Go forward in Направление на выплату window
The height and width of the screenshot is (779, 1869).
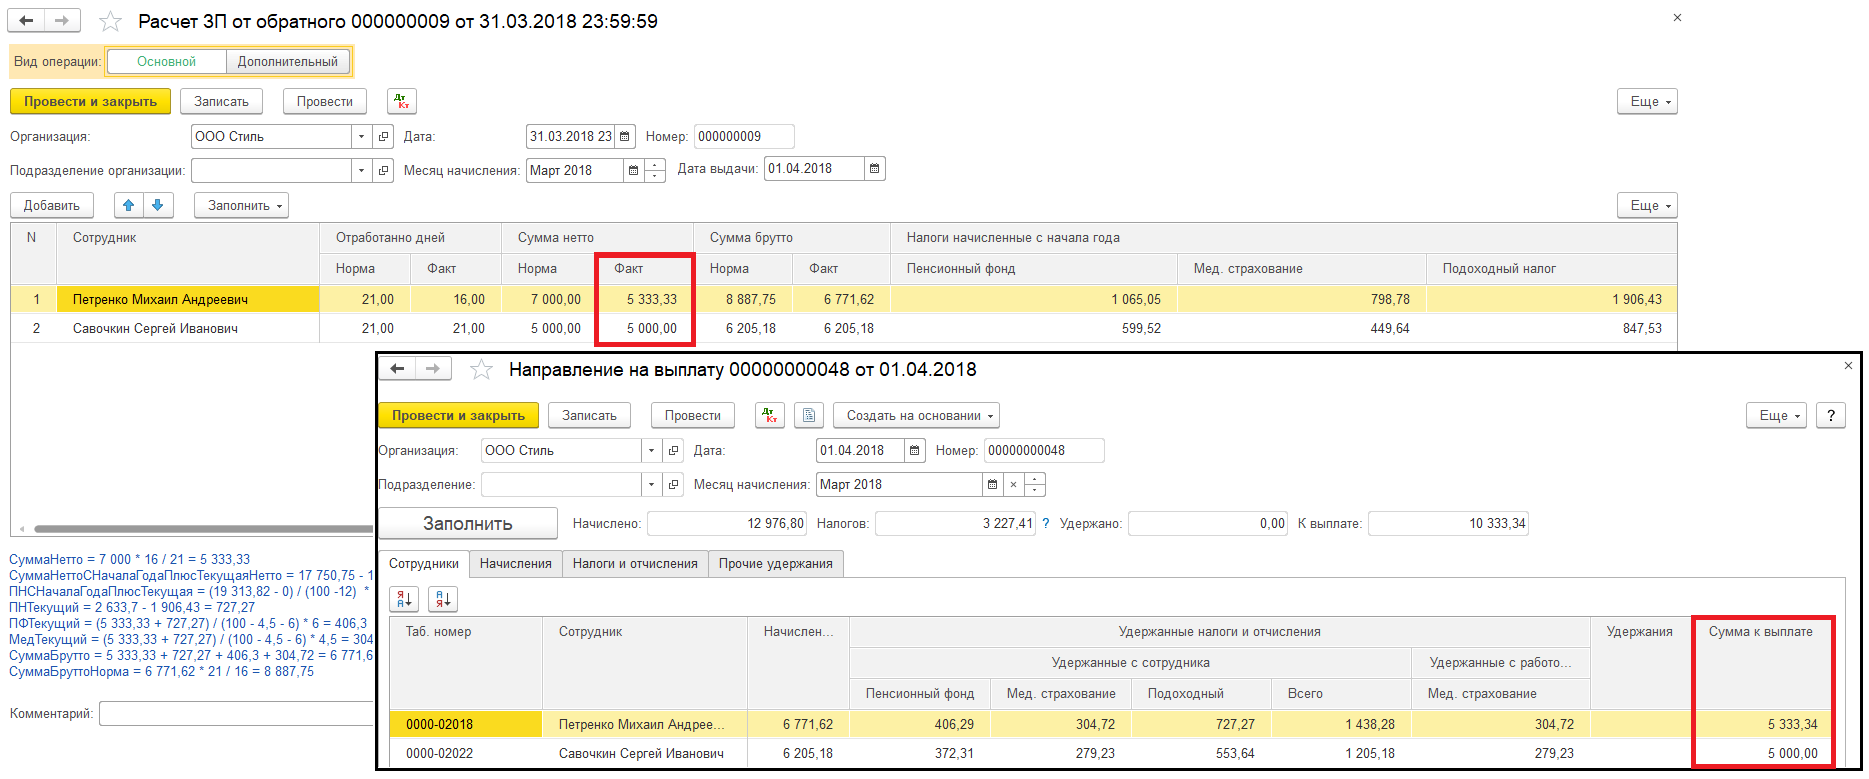tap(433, 369)
